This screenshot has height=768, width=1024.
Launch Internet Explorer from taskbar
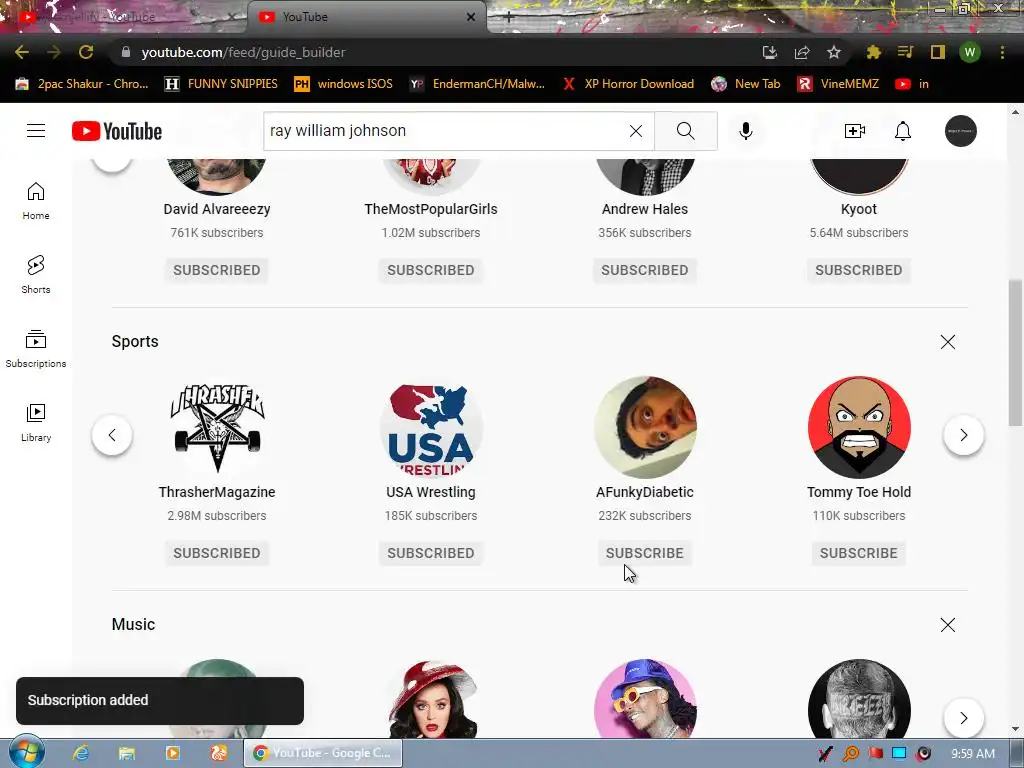[81, 753]
